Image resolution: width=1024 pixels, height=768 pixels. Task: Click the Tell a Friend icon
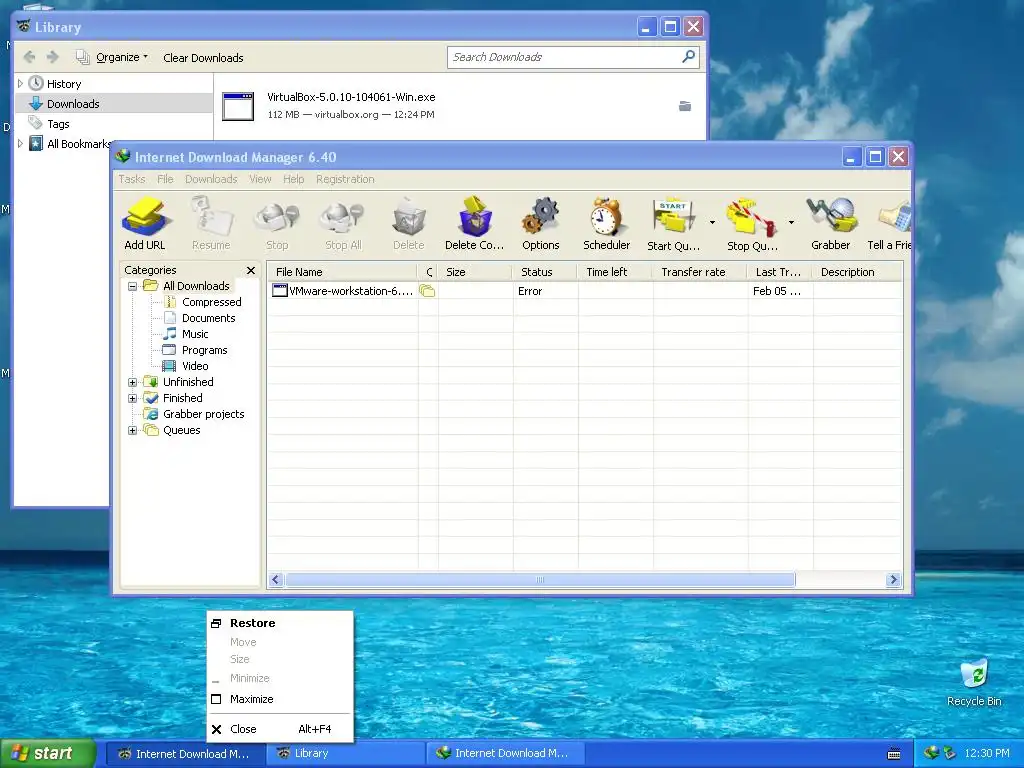889,224
